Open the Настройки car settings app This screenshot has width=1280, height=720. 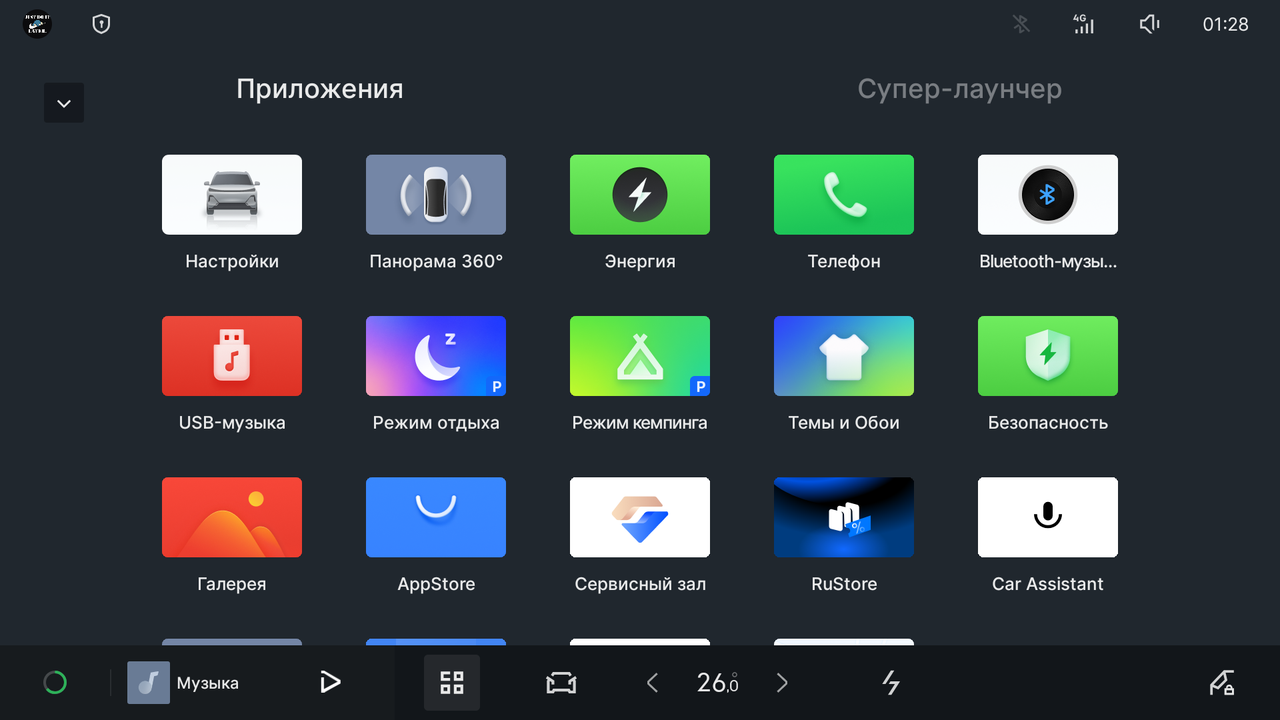point(232,195)
